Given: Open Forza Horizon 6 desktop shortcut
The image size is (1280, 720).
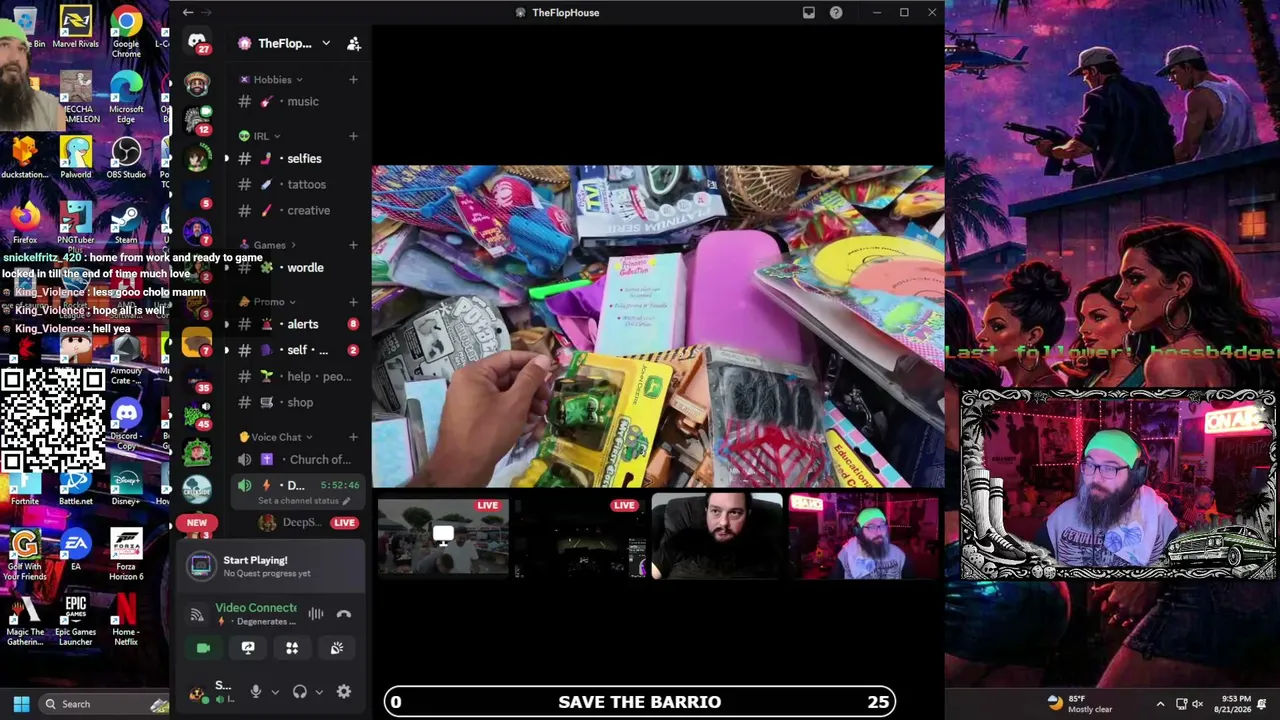Looking at the screenshot, I should click(126, 554).
